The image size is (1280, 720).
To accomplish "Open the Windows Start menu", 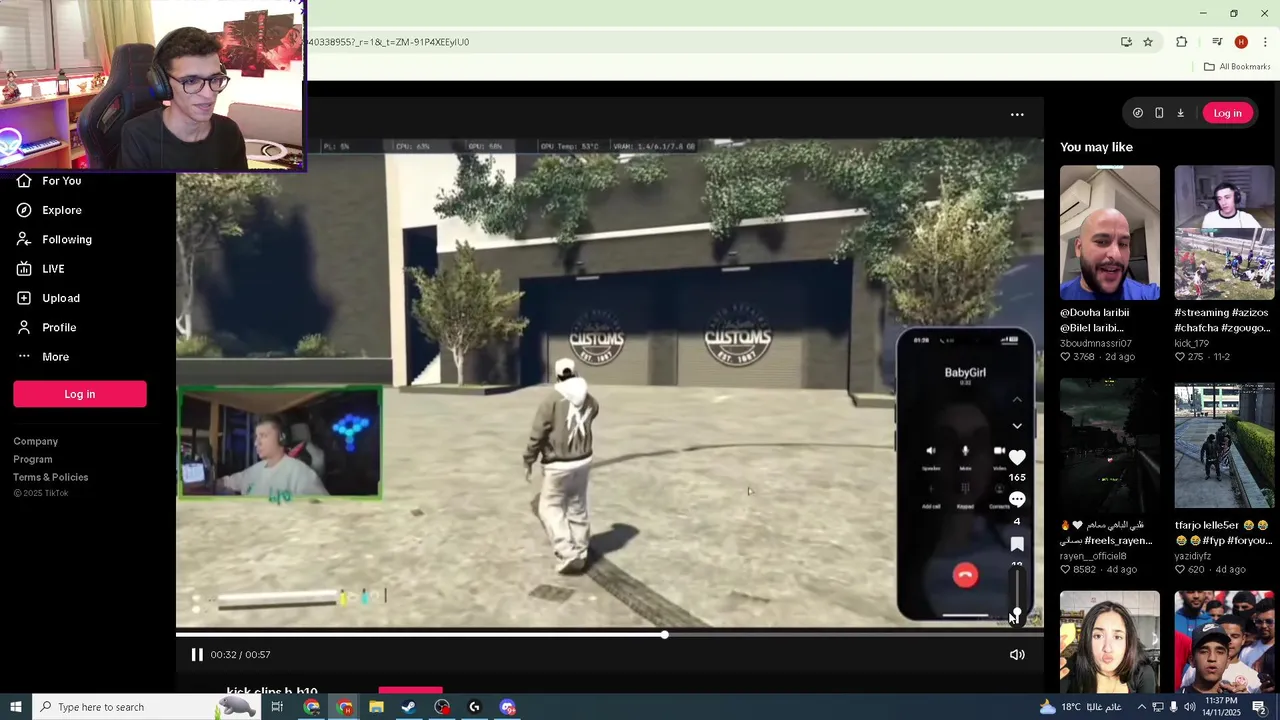I will pyautogui.click(x=16, y=707).
